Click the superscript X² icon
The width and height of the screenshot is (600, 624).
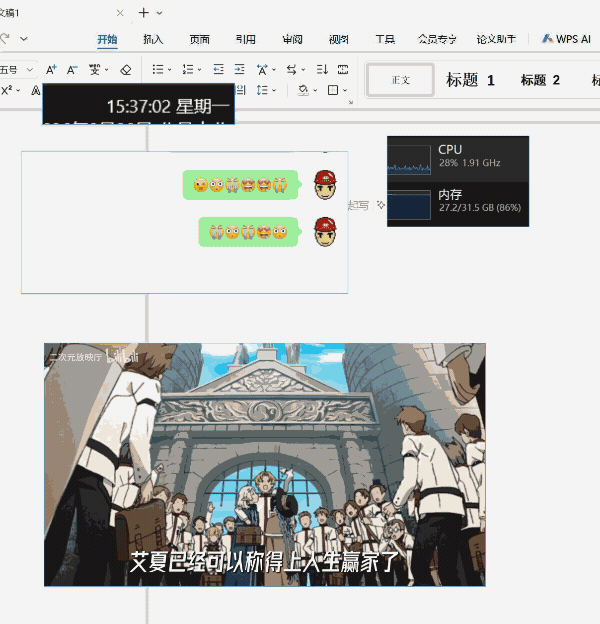click(x=7, y=90)
